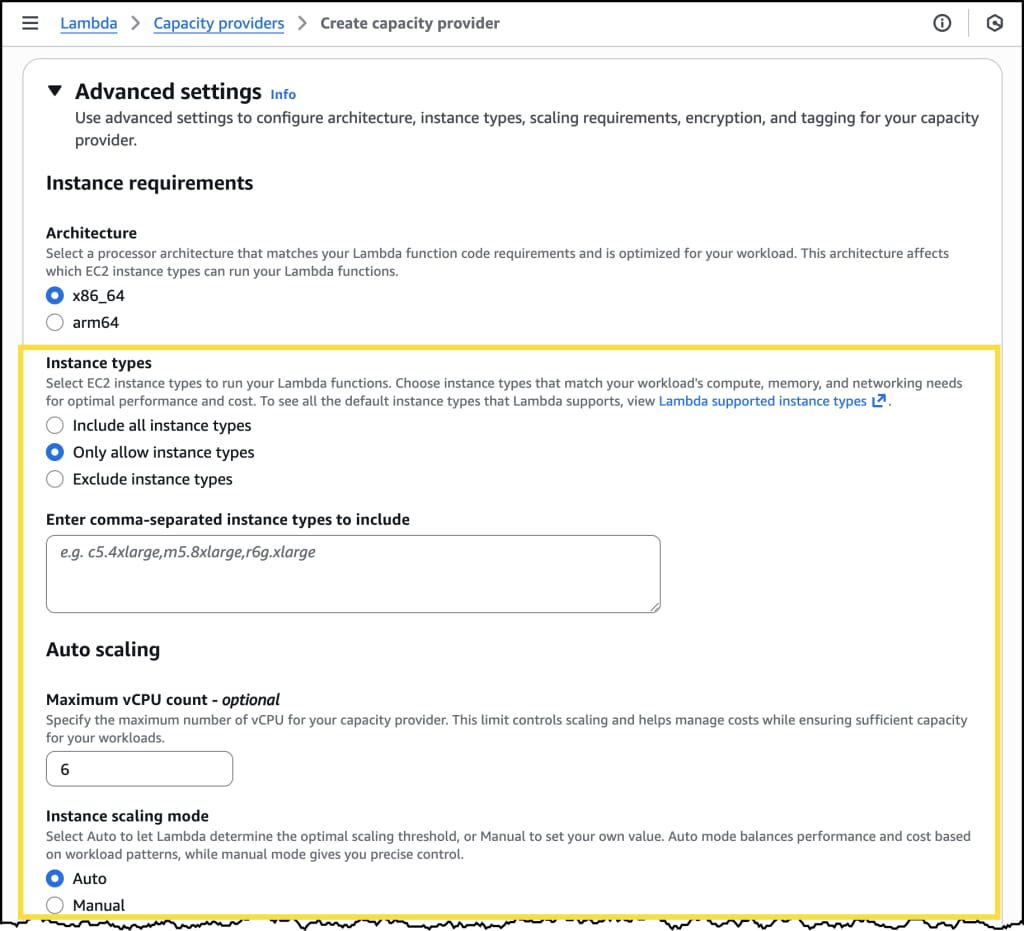Click the hexagon settings icon in header
Screen dimensions: 1024x931
click(994, 23)
